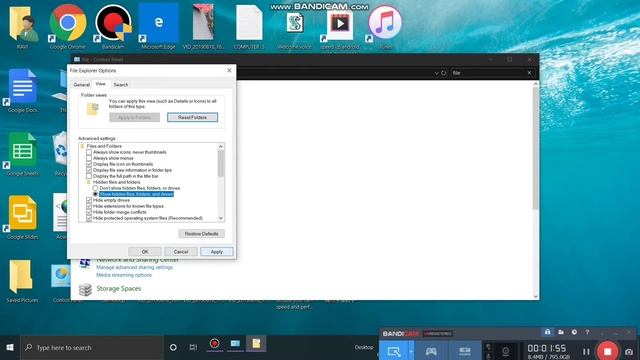Take a Bandicam screenshot with the camera icon
640x360 pixels.
[x=629, y=352]
